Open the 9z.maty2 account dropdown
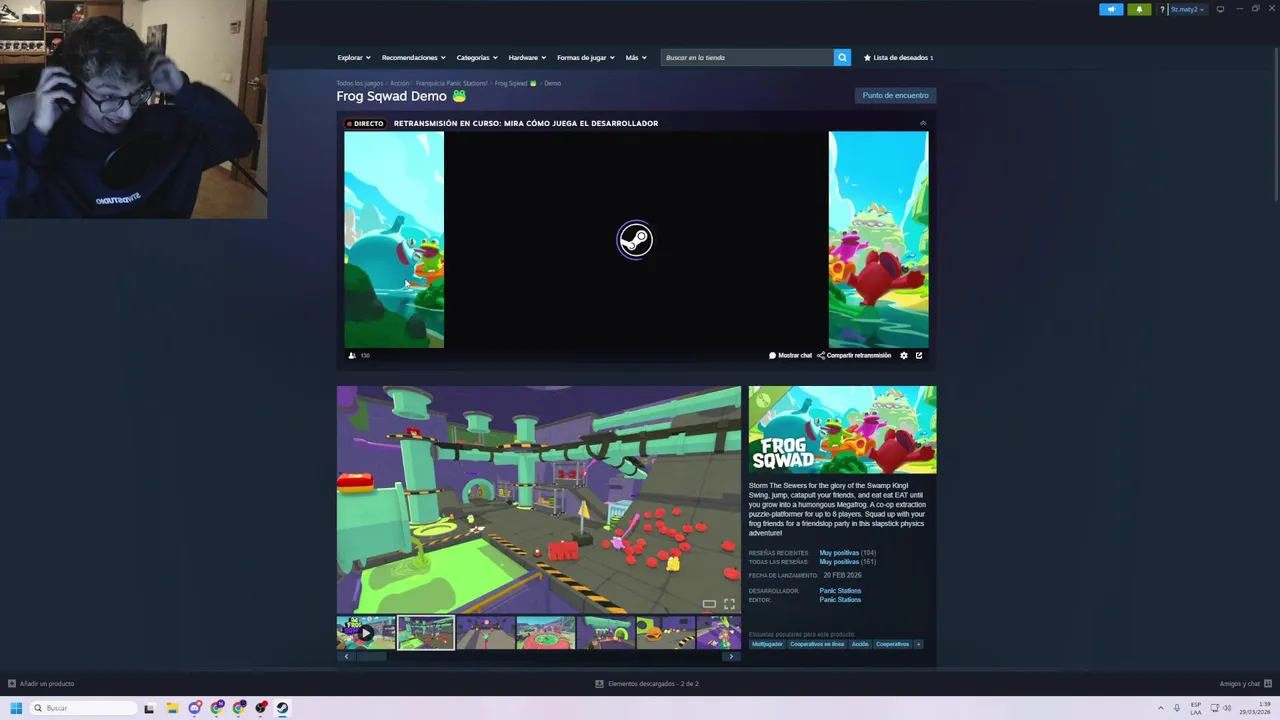 1187,9
